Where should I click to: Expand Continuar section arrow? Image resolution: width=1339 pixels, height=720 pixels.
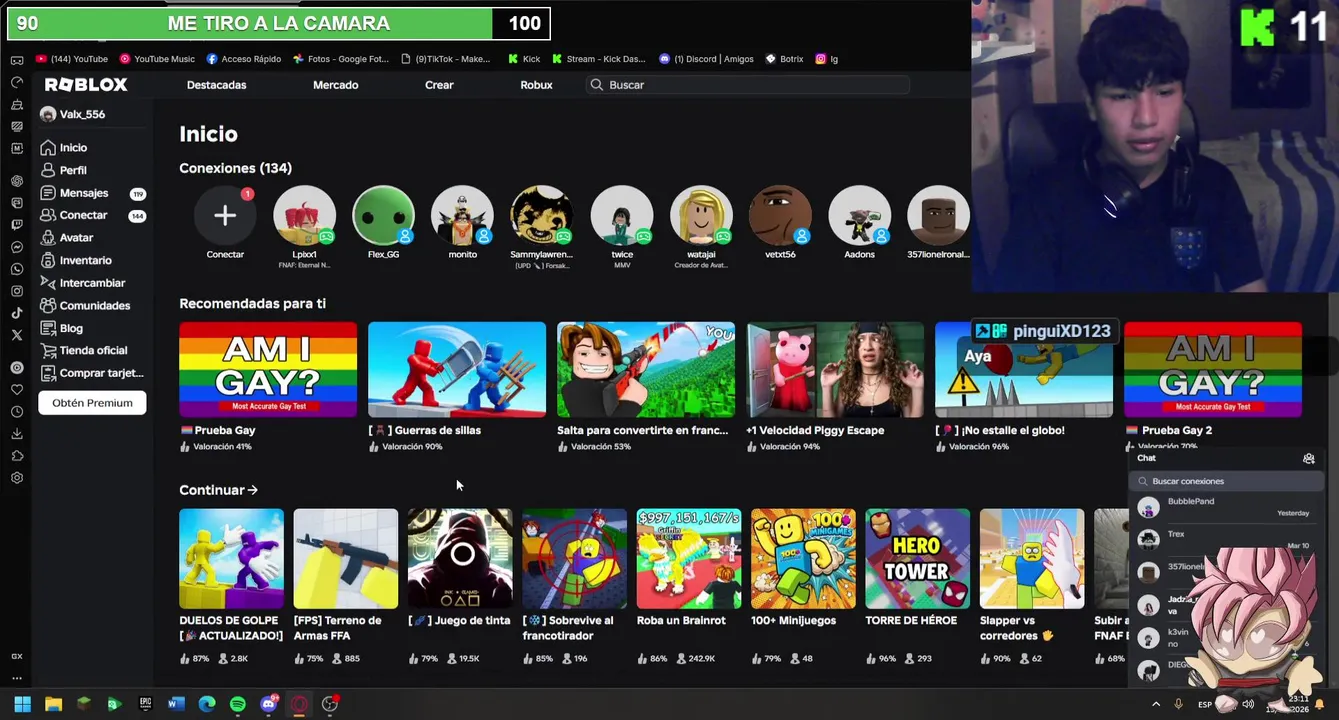coord(252,490)
